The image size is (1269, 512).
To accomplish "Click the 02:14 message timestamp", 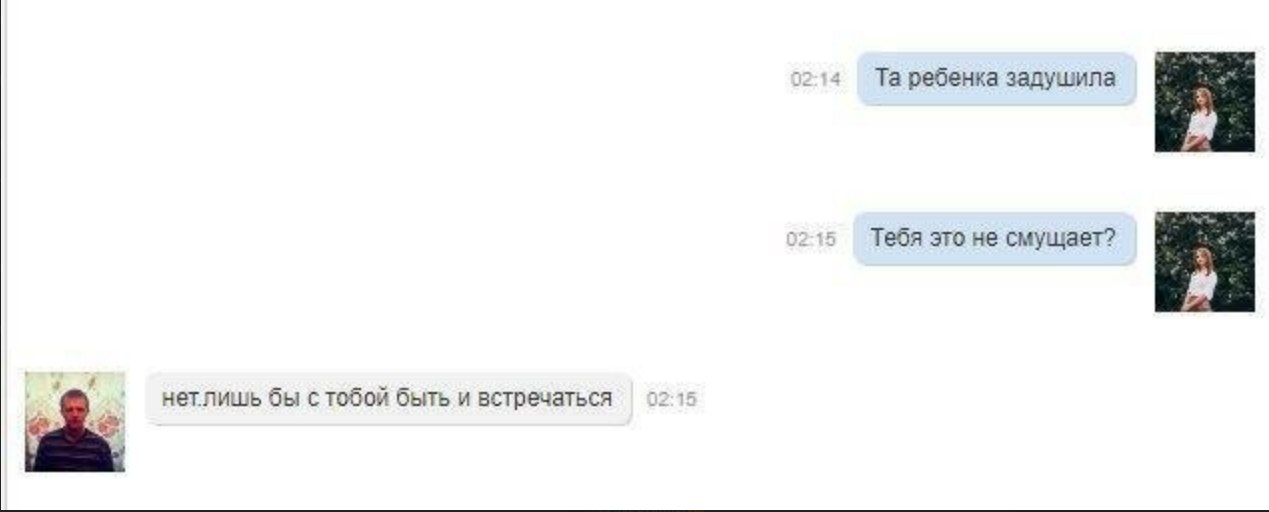I will pyautogui.click(x=815, y=80).
